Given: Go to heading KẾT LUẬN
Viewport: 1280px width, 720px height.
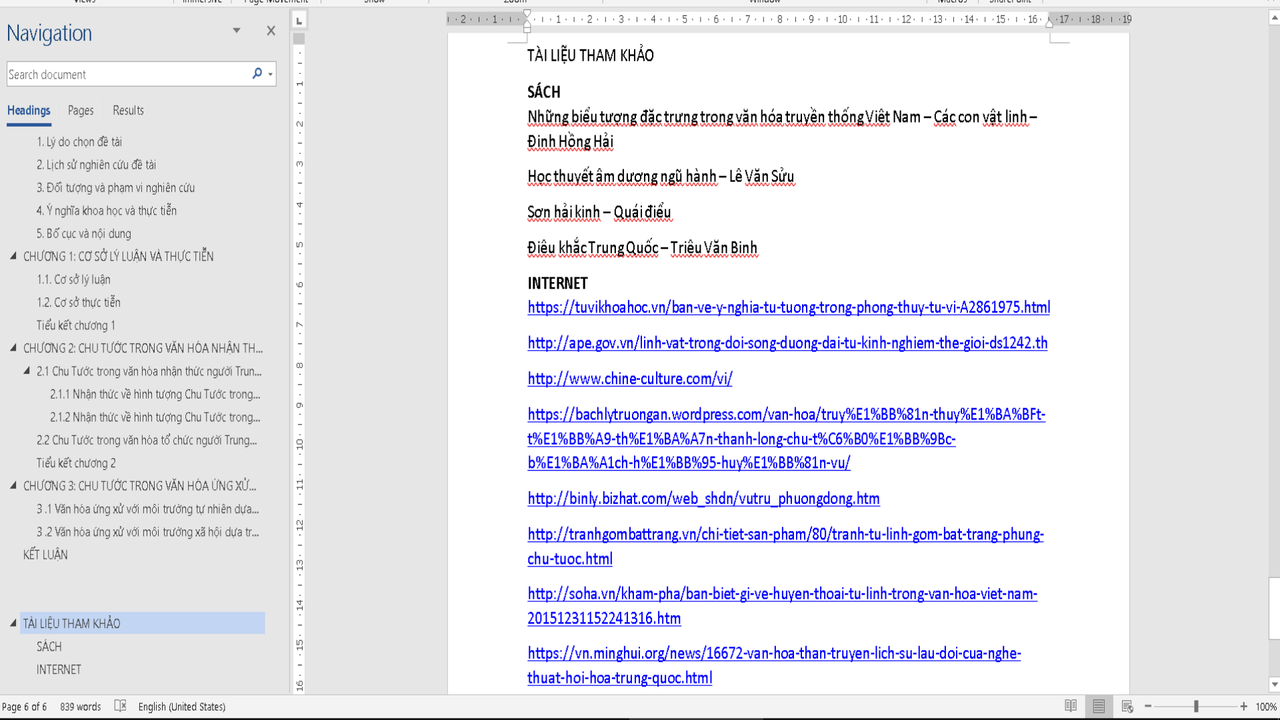Looking at the screenshot, I should coord(45,555).
